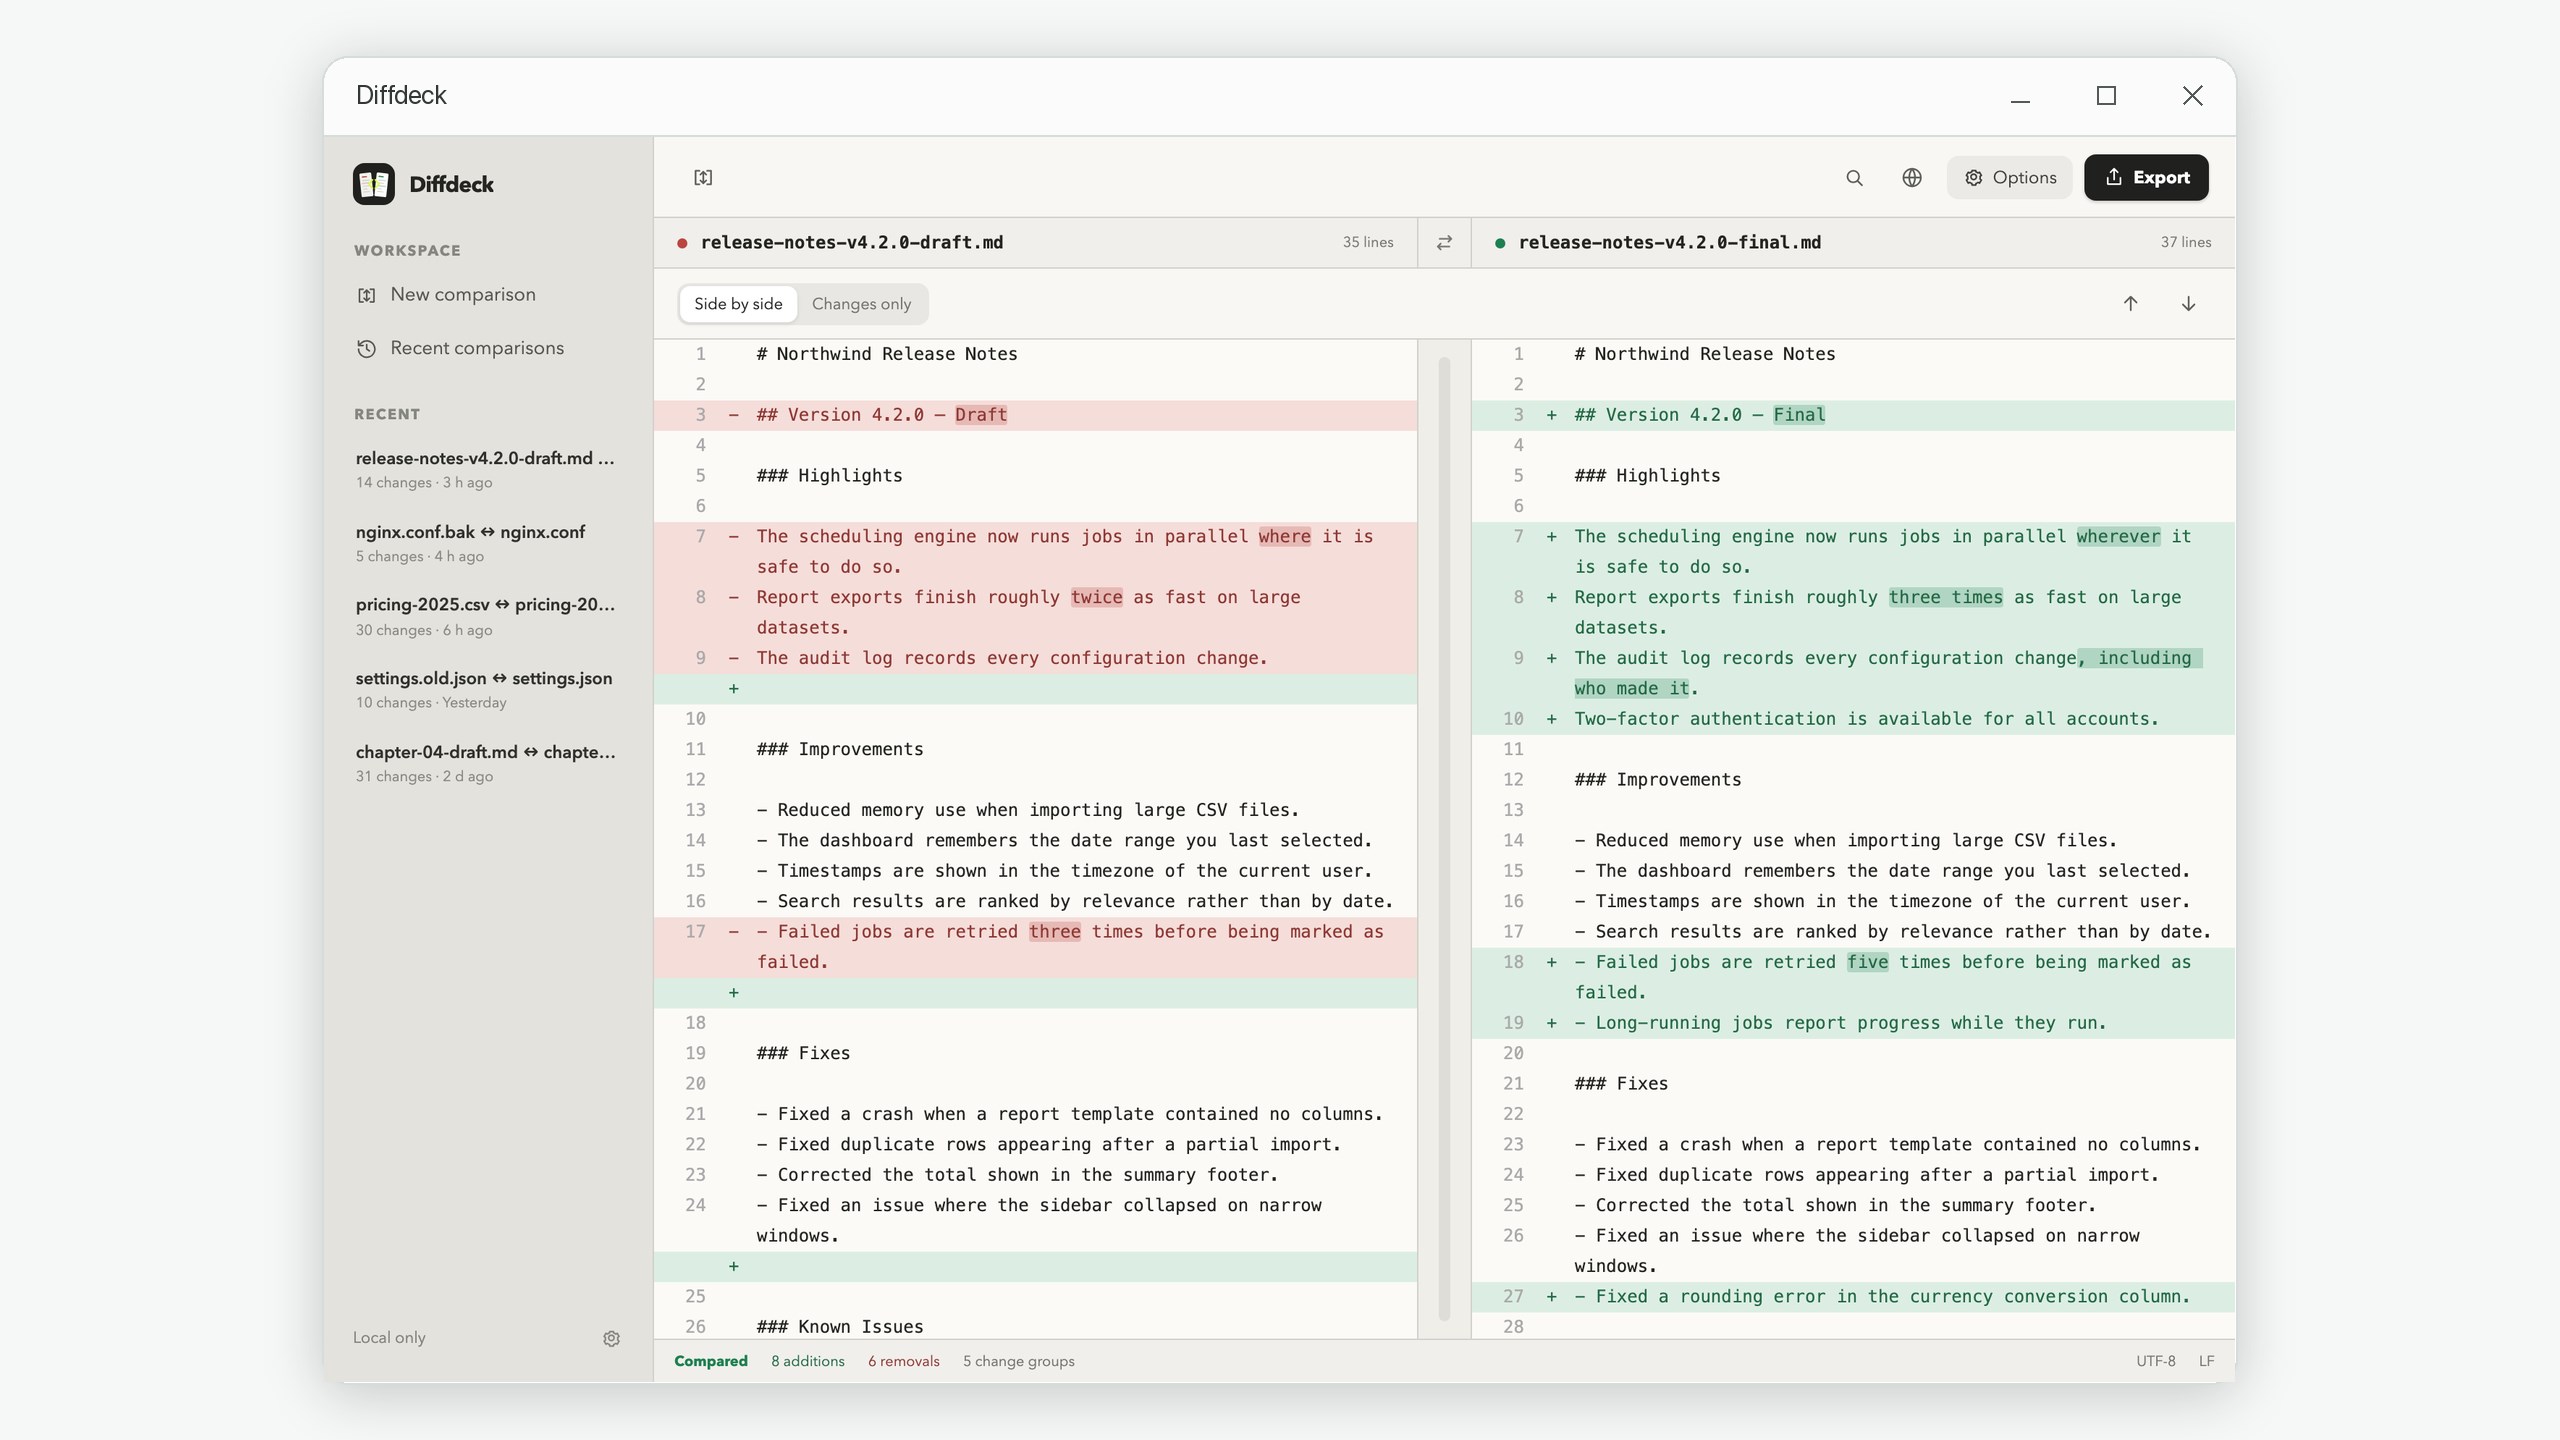Click '8 additions' in status bar

point(807,1361)
